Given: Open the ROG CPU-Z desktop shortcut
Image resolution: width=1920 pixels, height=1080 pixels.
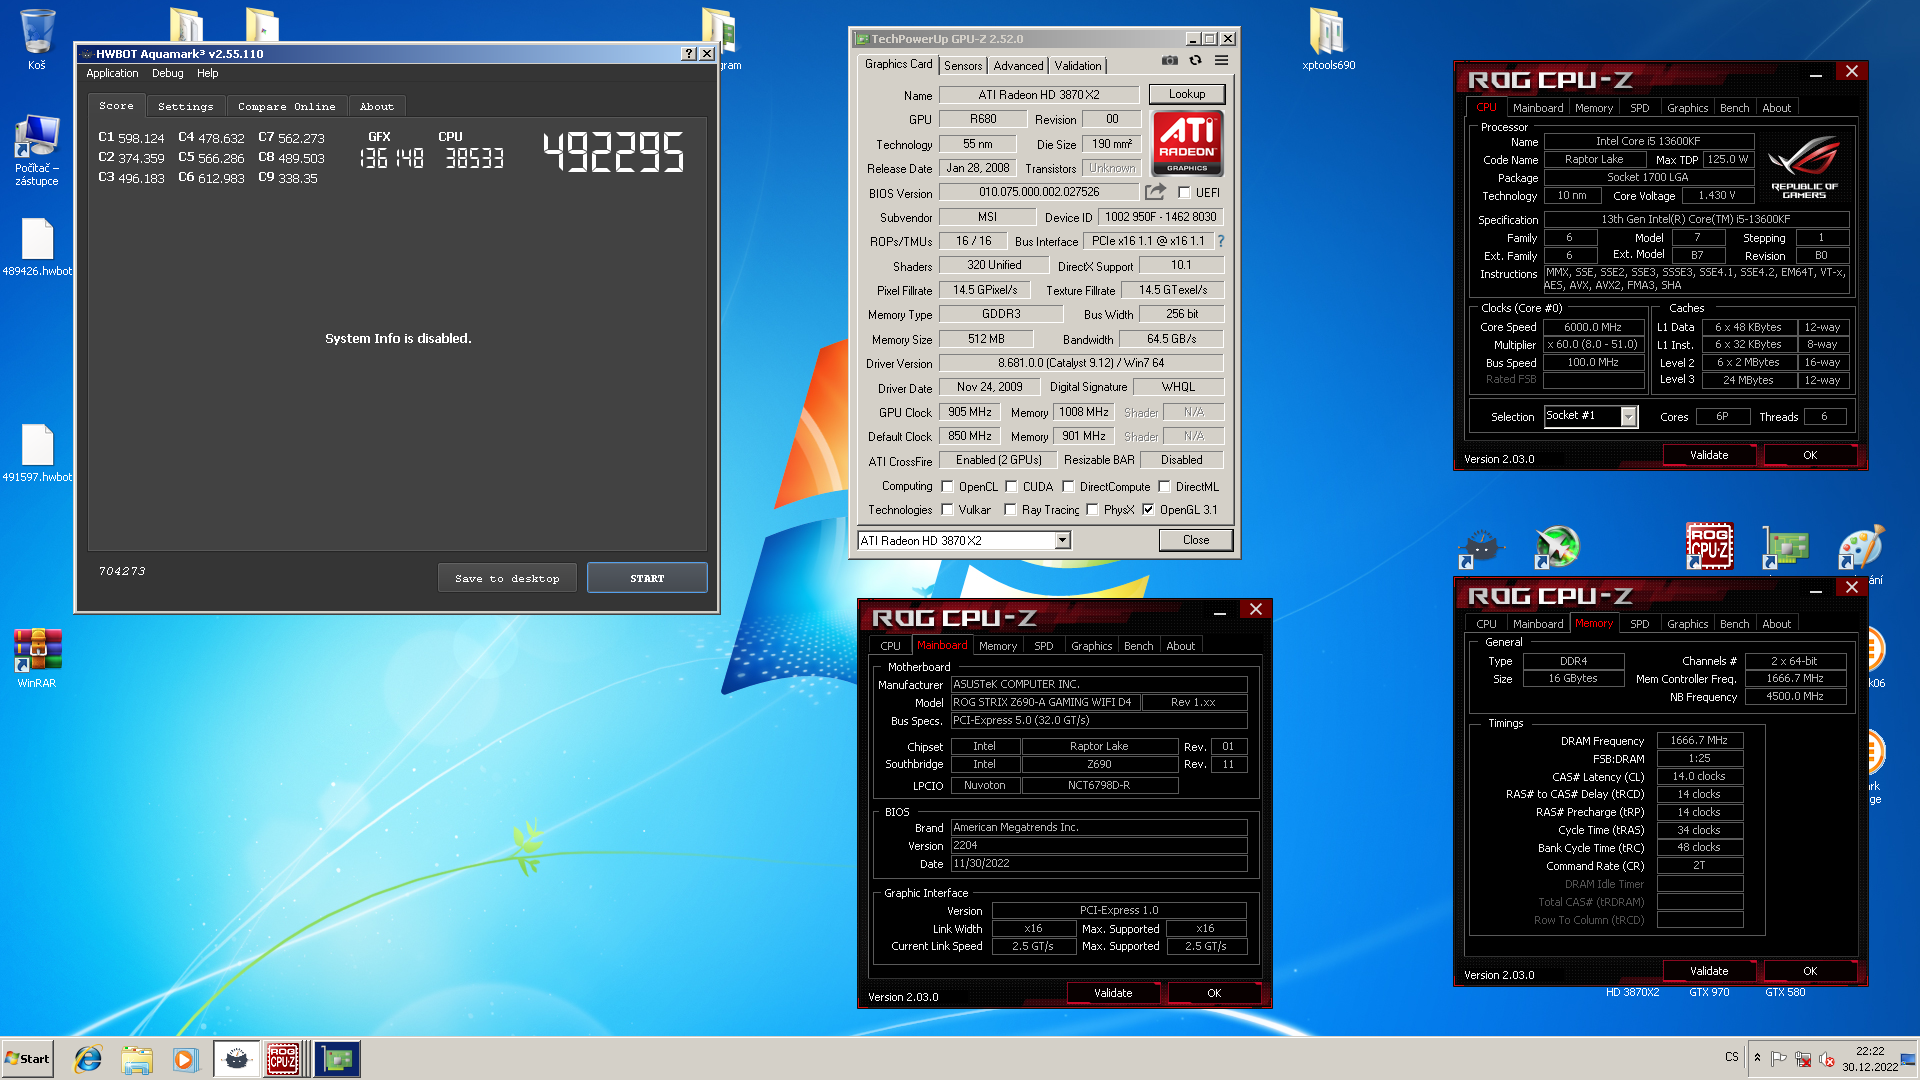Looking at the screenshot, I should [1709, 547].
